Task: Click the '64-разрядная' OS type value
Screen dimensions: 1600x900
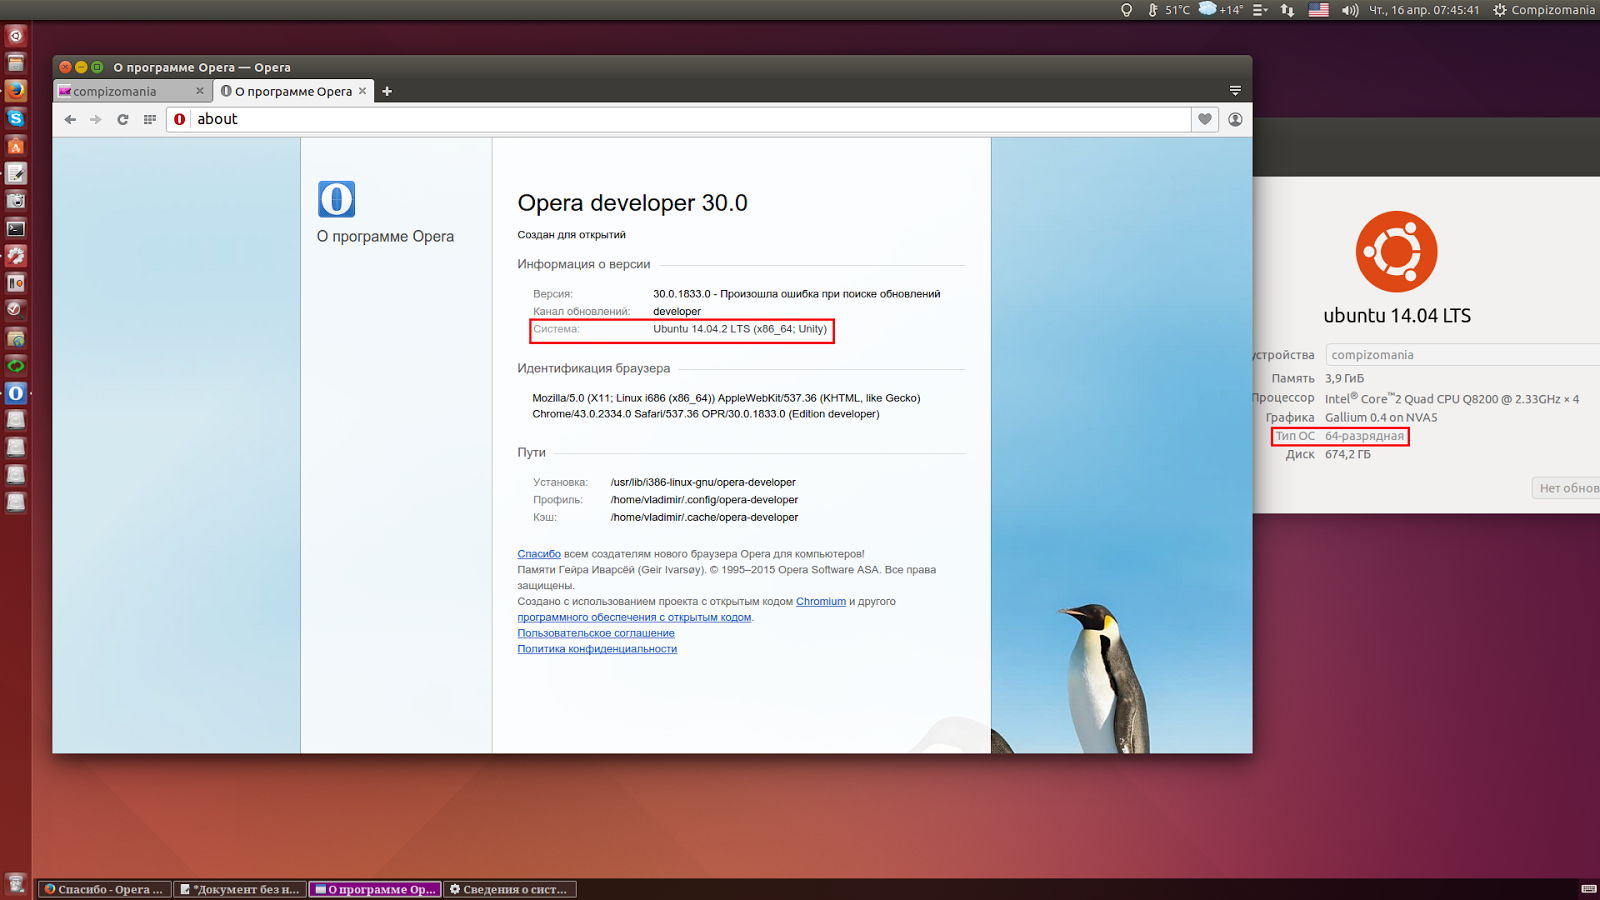Action: pos(1364,436)
